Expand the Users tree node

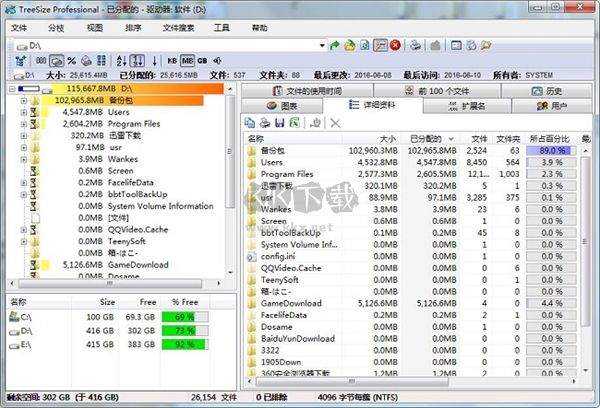24,113
